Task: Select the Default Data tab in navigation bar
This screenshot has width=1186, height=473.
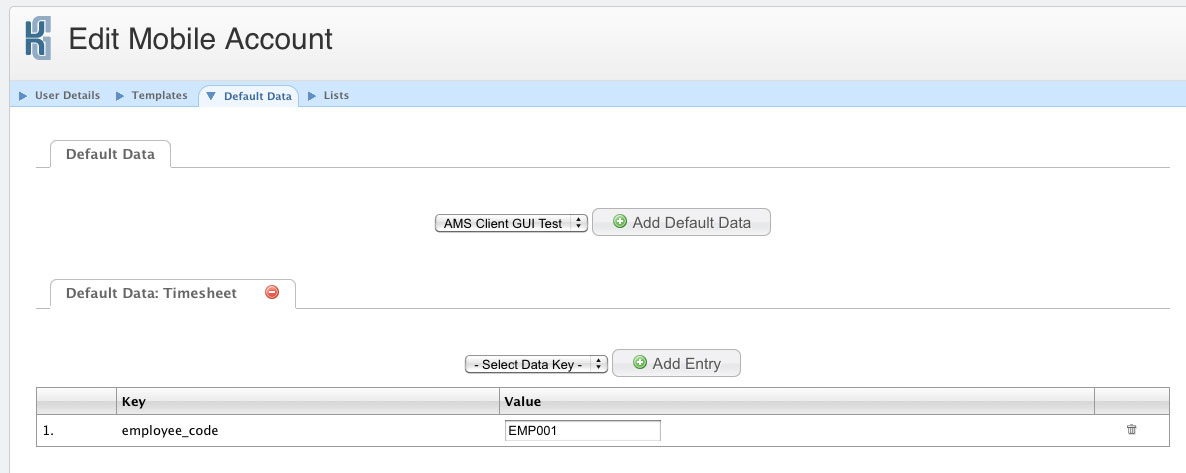Action: pyautogui.click(x=257, y=97)
